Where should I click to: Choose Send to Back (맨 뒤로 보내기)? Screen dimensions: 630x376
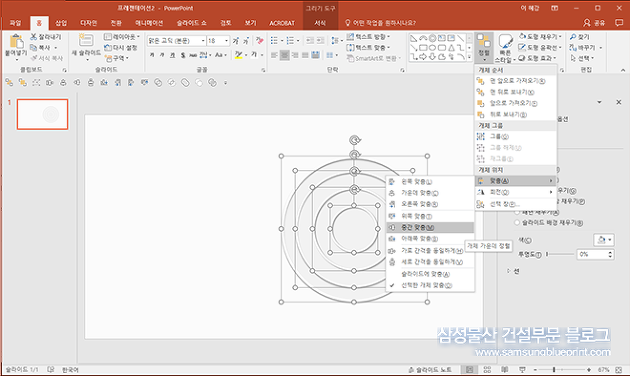click(516, 92)
